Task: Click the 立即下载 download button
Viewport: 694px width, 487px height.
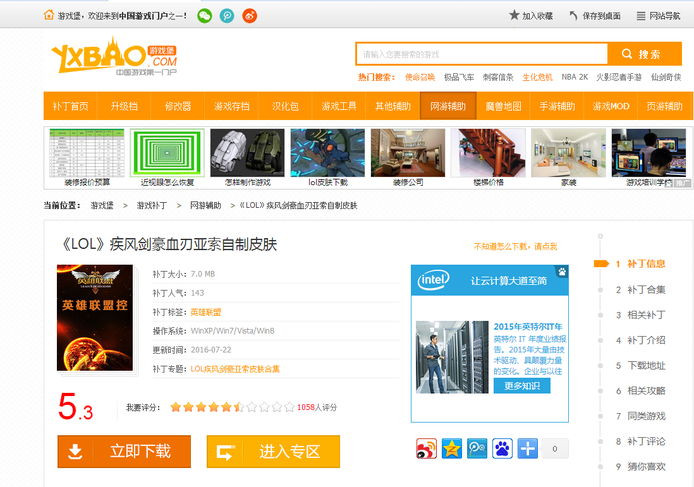Action: pos(124,452)
